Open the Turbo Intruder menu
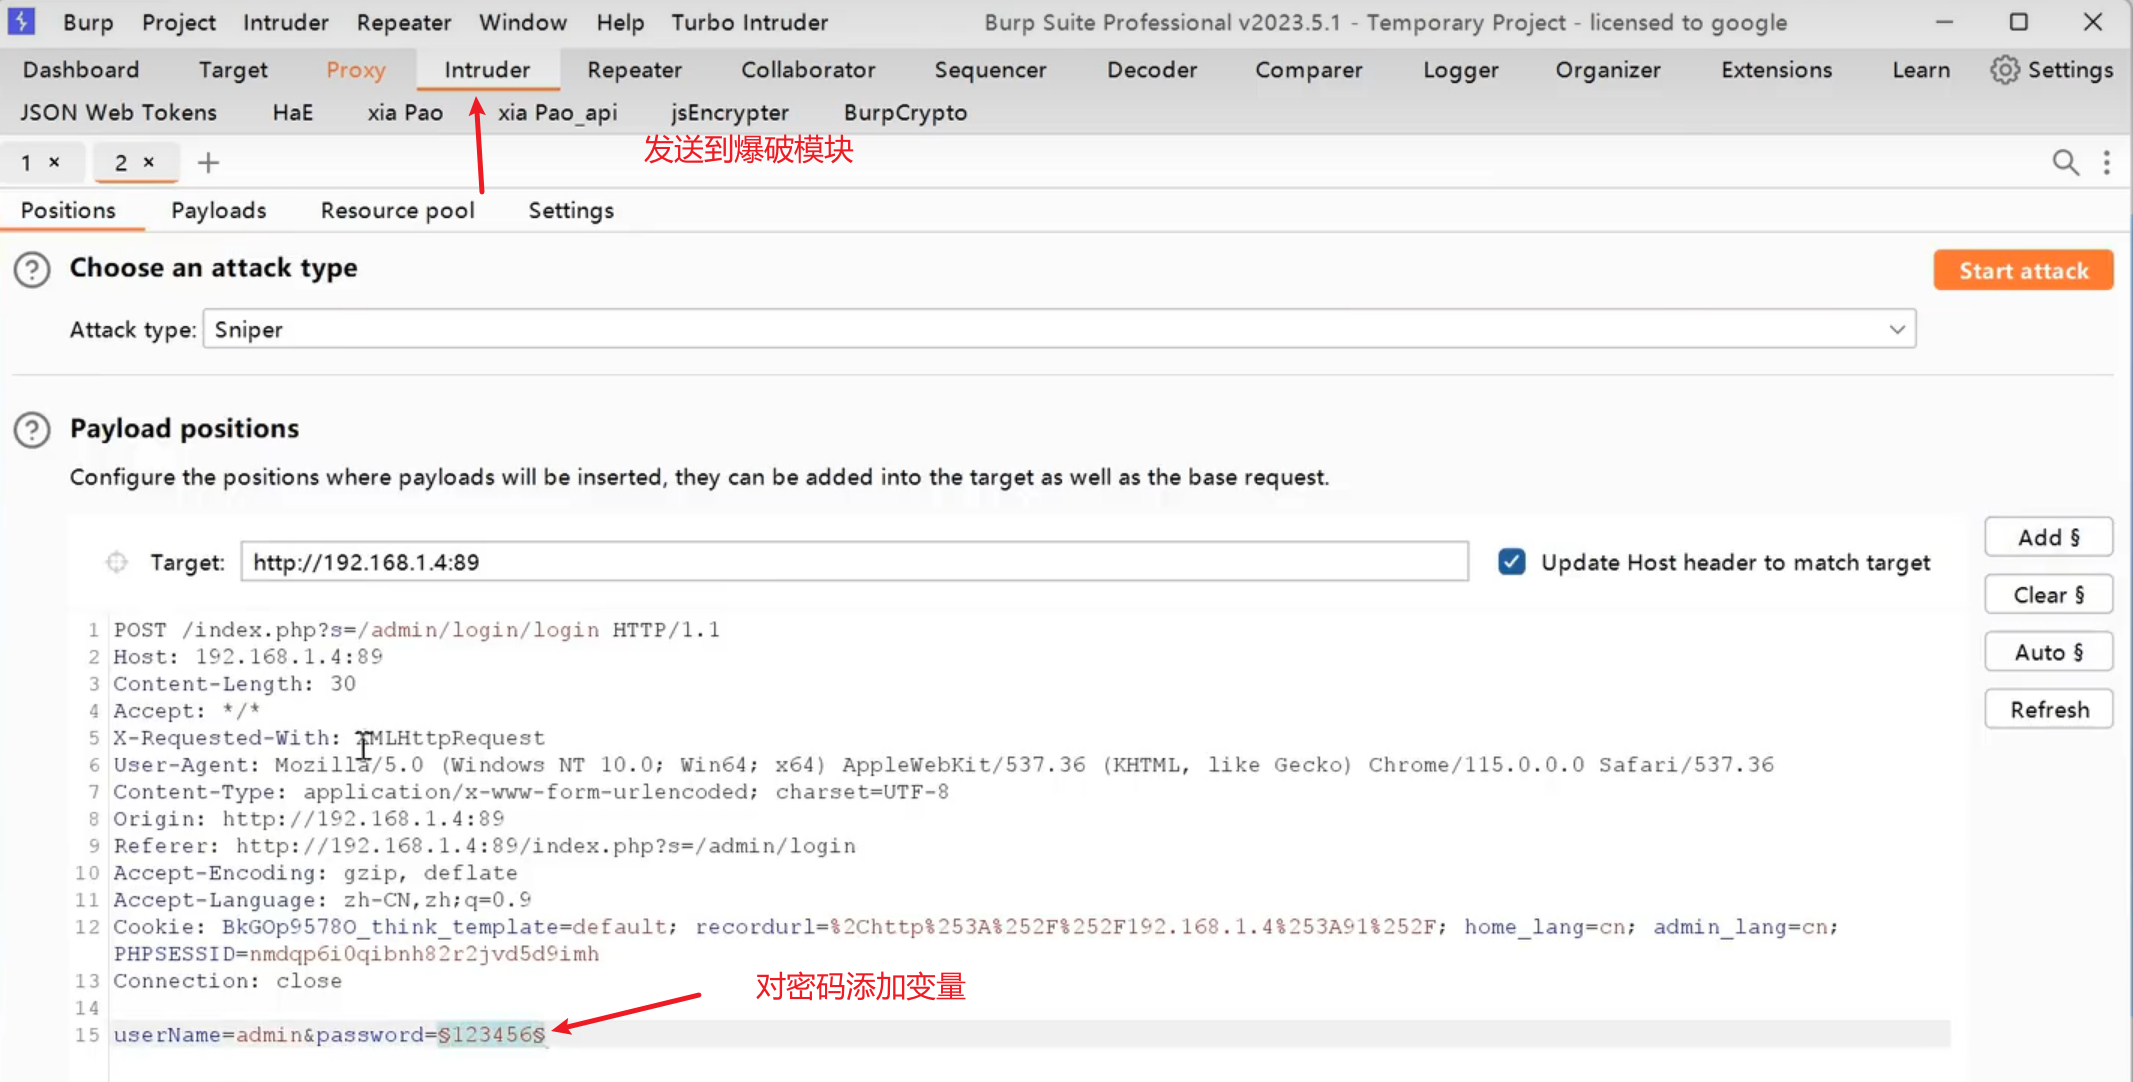The image size is (2133, 1082). pos(749,22)
